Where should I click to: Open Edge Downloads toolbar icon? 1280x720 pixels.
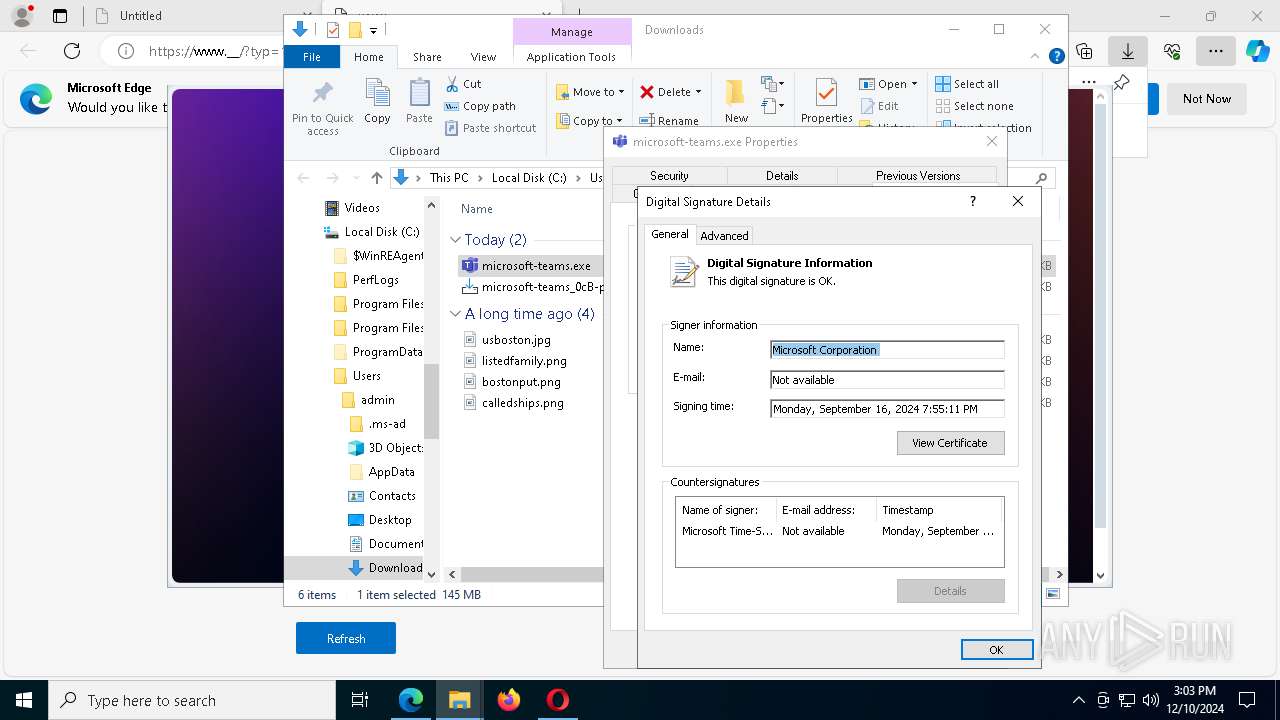click(1127, 51)
